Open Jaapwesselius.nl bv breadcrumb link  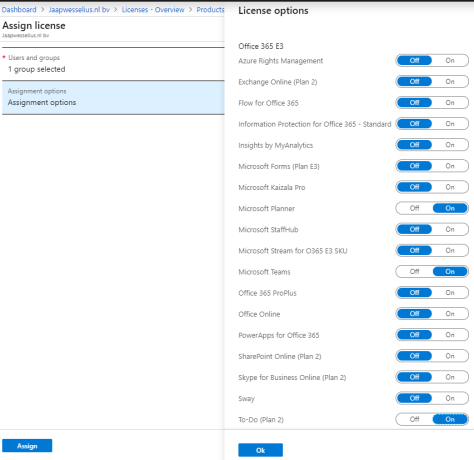(x=79, y=10)
